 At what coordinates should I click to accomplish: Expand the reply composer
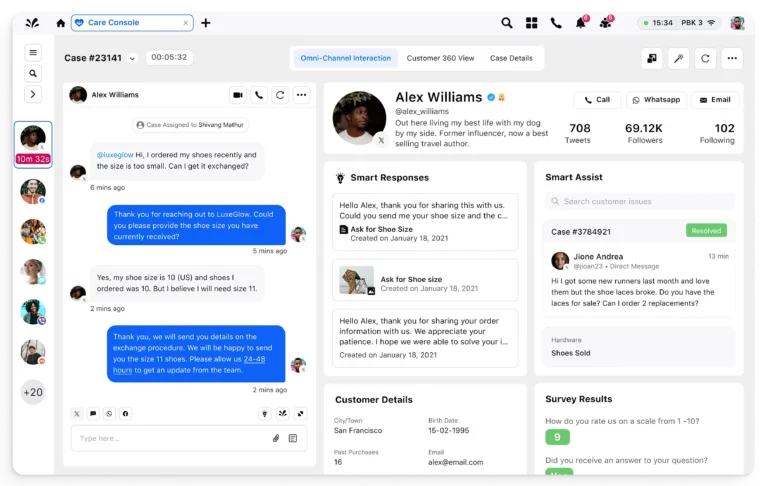301,413
